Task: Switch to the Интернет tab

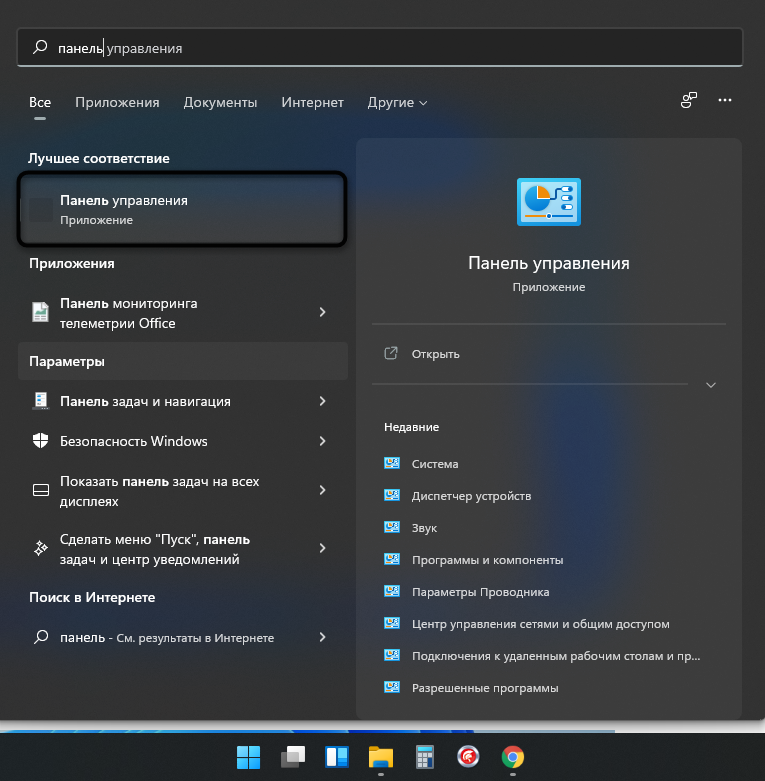Action: click(312, 102)
